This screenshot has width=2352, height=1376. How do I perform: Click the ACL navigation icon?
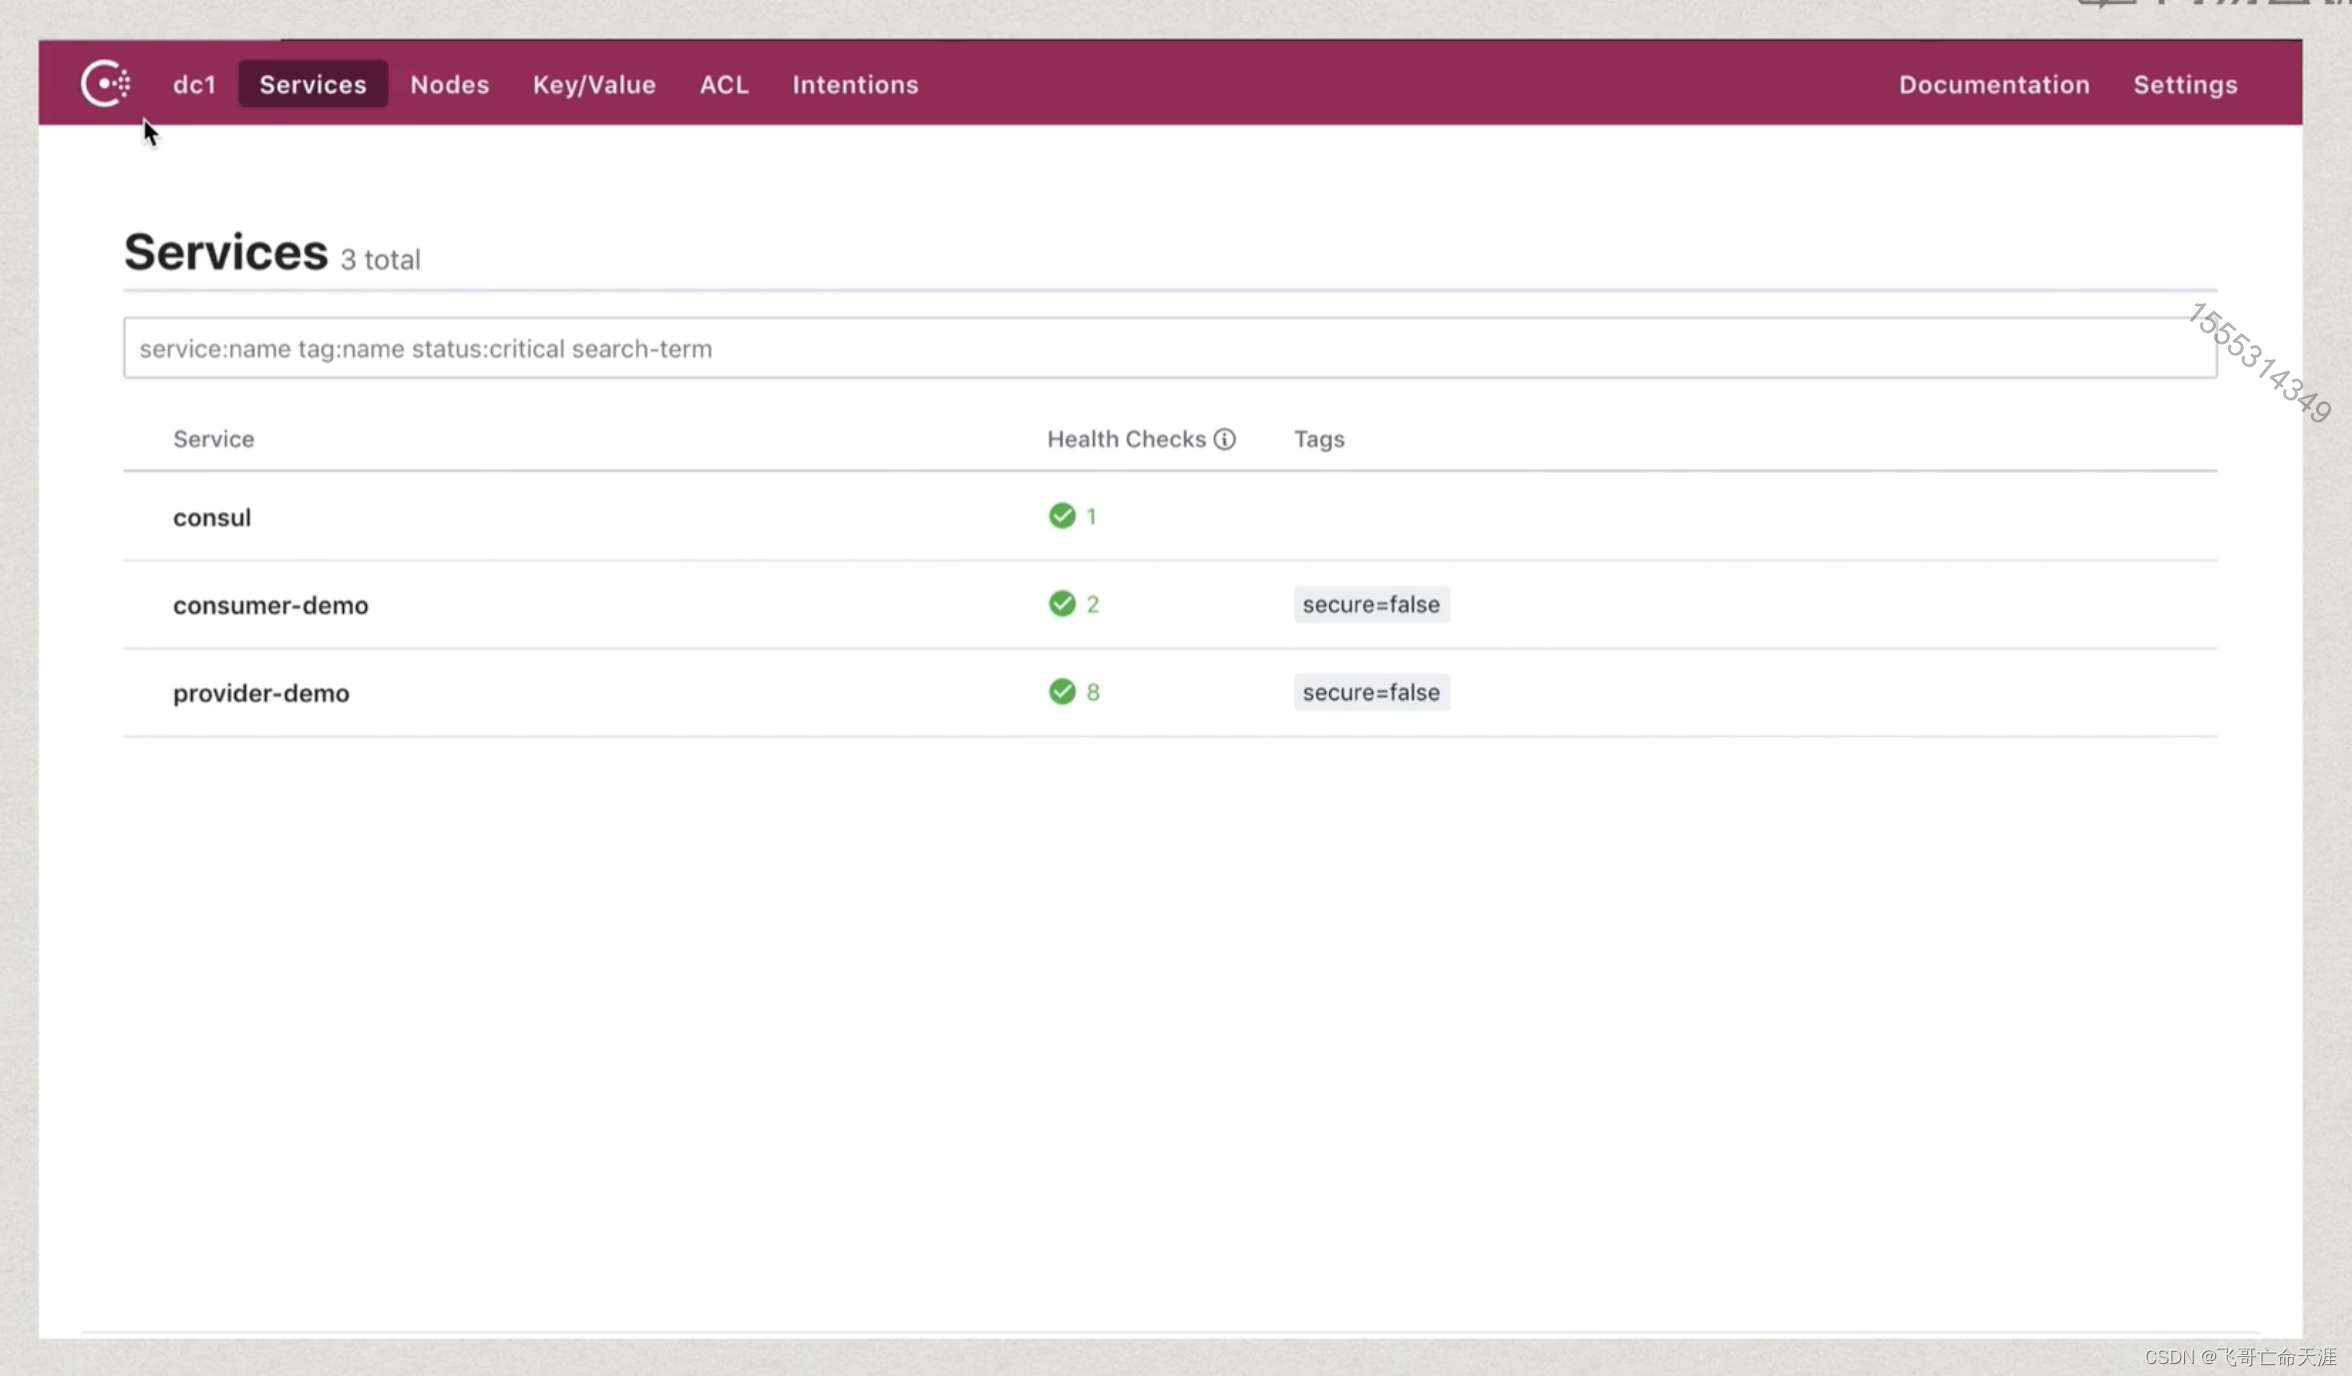tap(722, 84)
